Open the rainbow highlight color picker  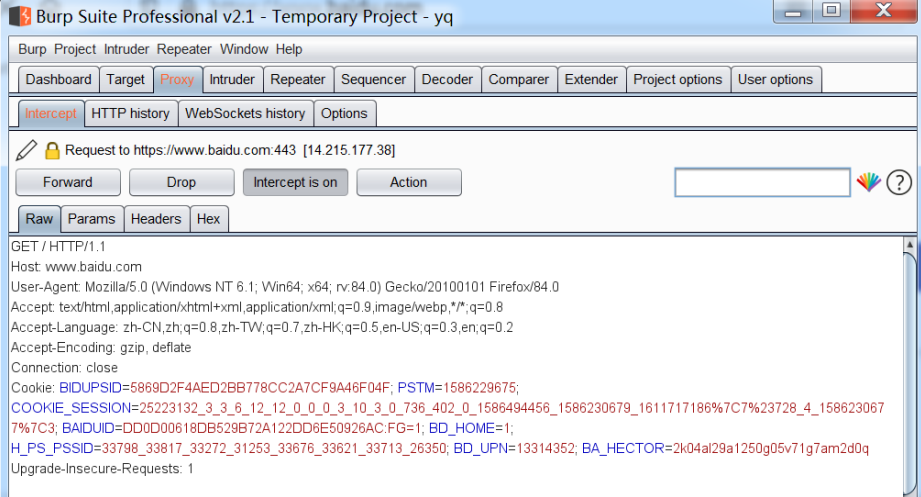pos(868,182)
